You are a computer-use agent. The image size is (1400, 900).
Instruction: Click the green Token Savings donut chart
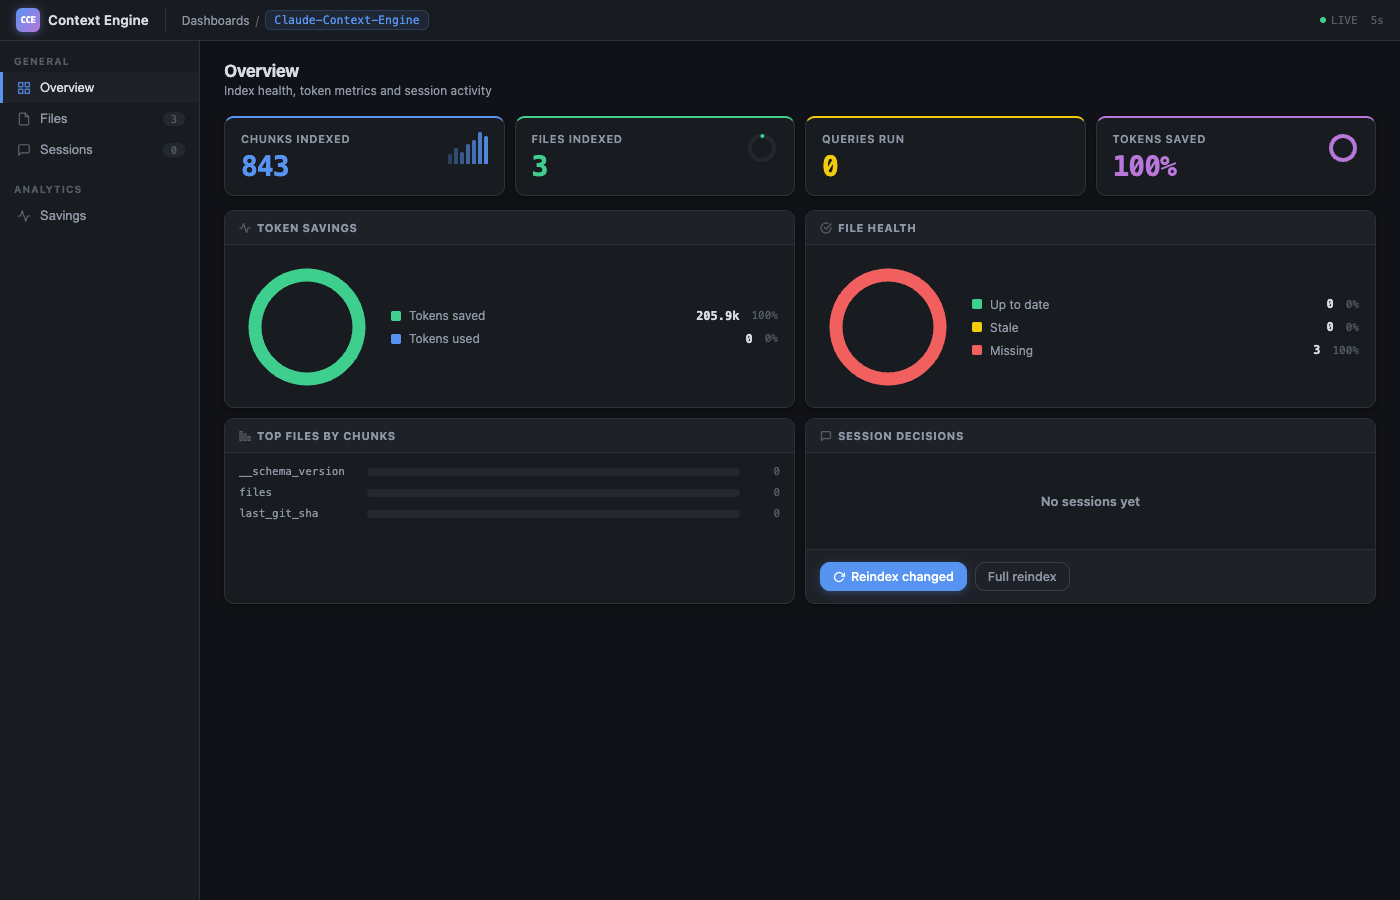coord(307,327)
